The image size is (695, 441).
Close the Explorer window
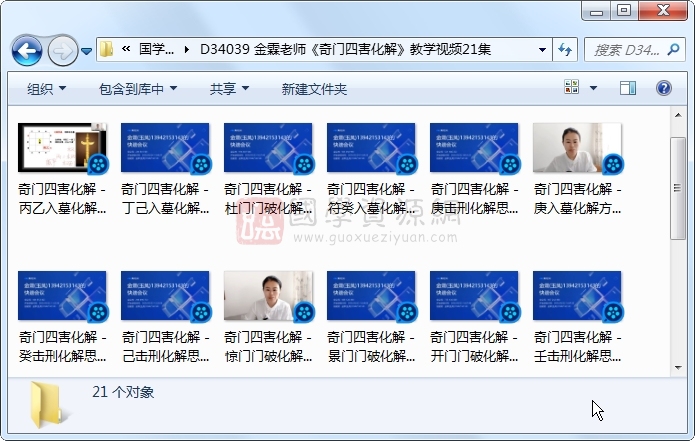(x=663, y=11)
